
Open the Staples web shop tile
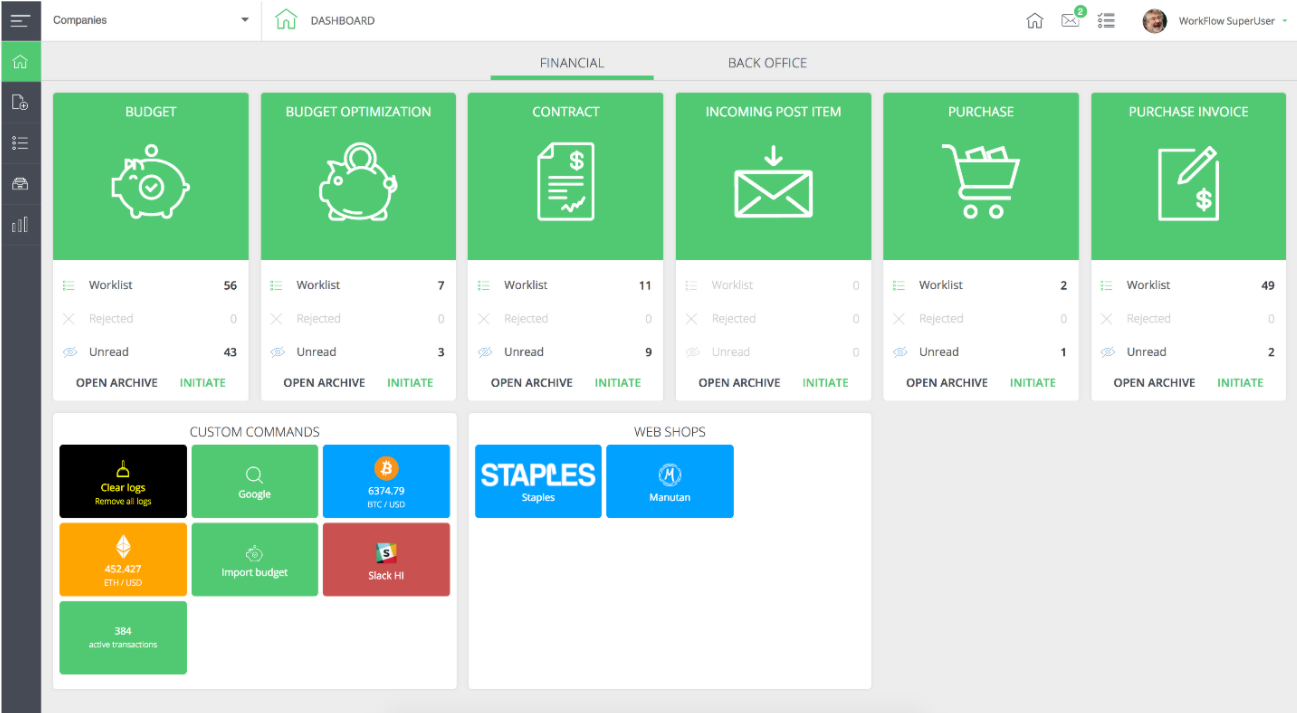coord(538,481)
